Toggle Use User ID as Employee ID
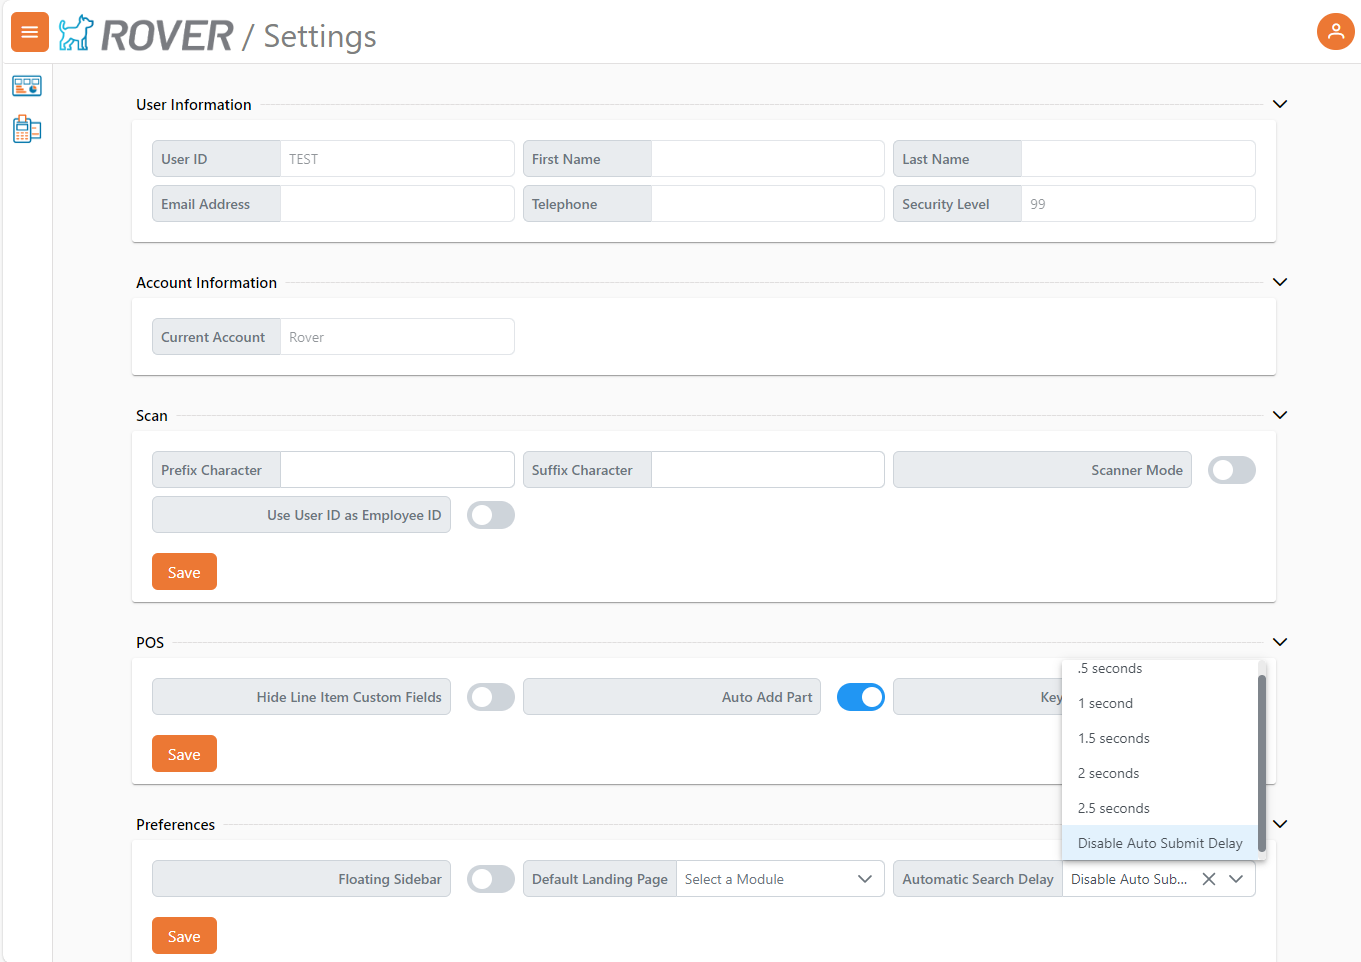This screenshot has width=1361, height=962. click(490, 514)
